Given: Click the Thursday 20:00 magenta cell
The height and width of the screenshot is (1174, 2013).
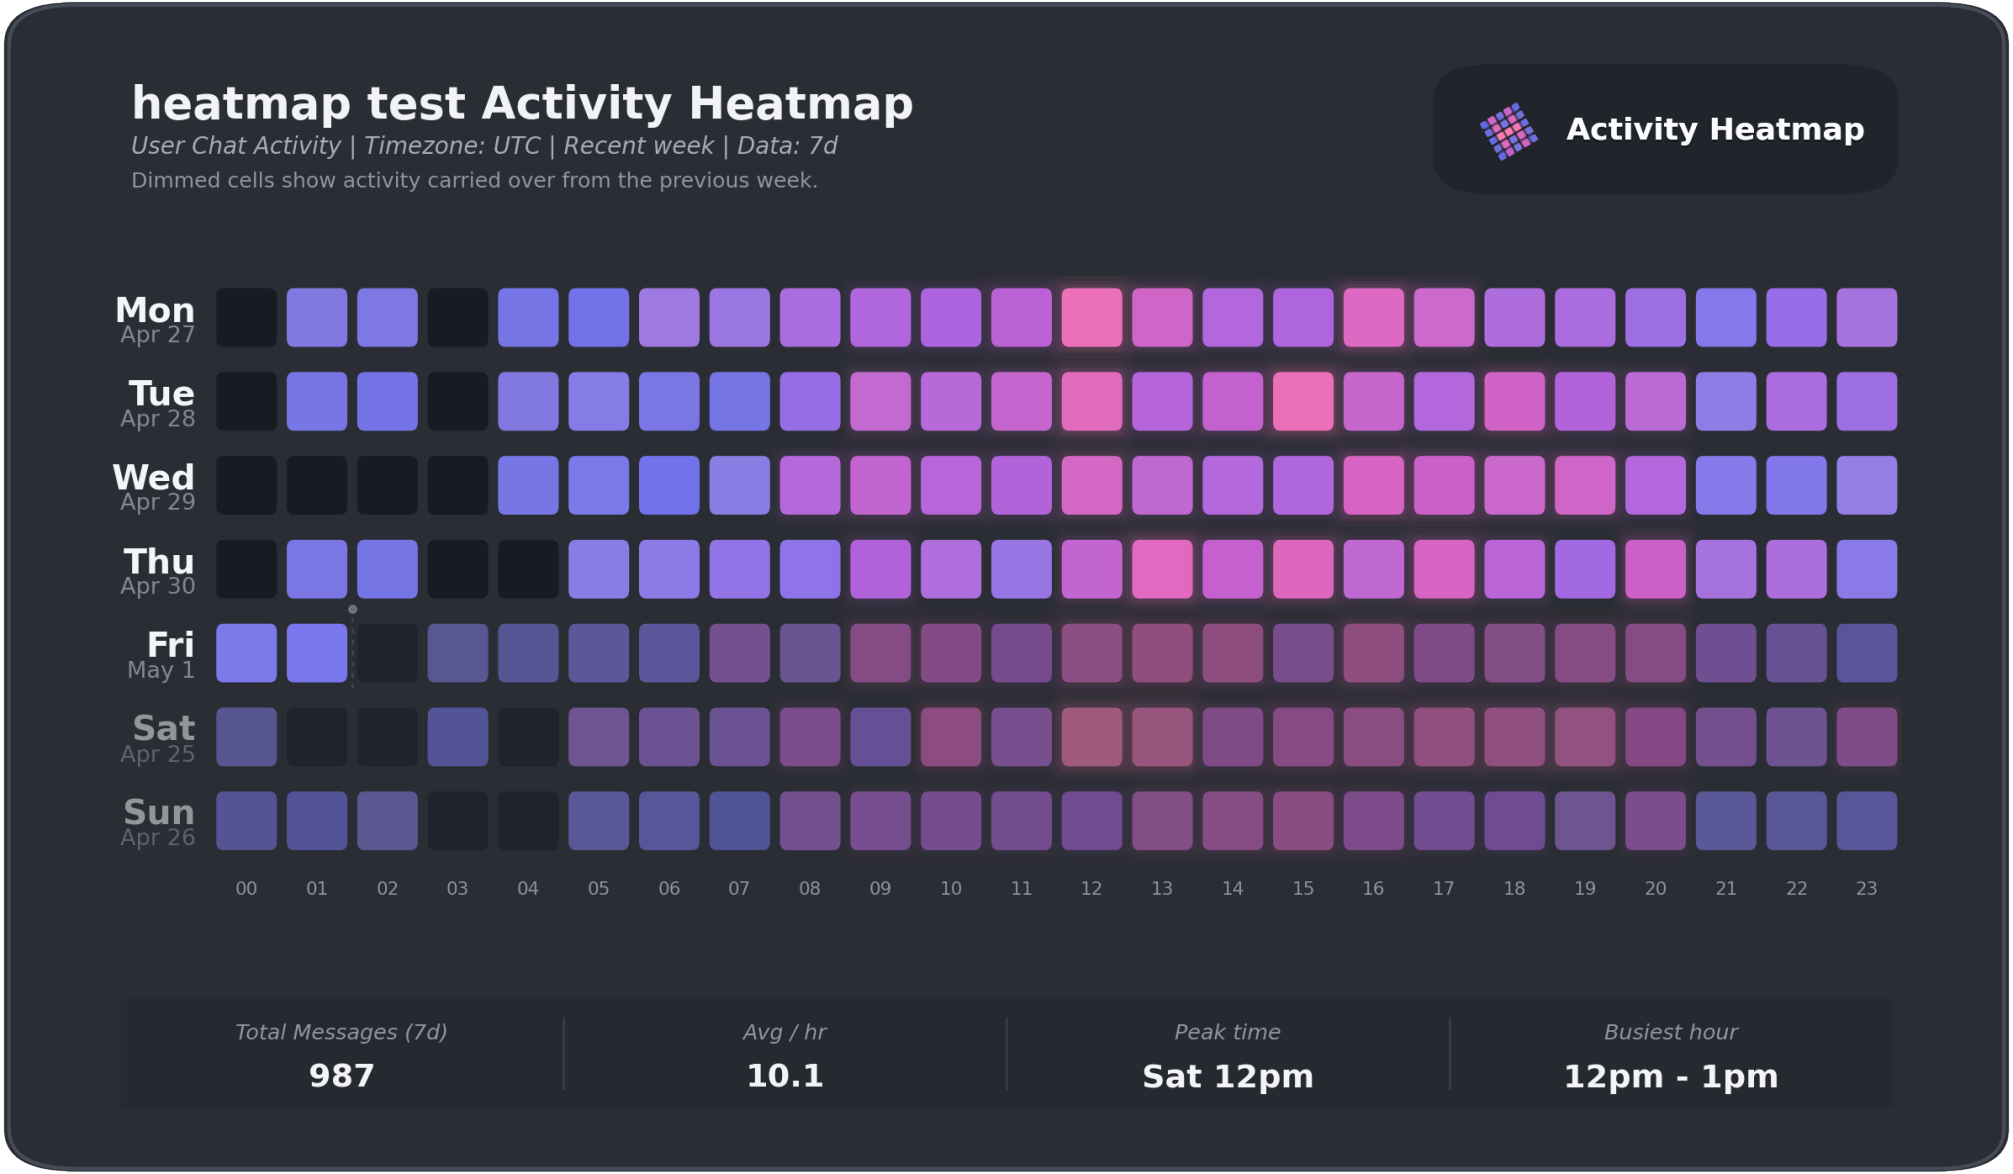Looking at the screenshot, I should [1655, 569].
